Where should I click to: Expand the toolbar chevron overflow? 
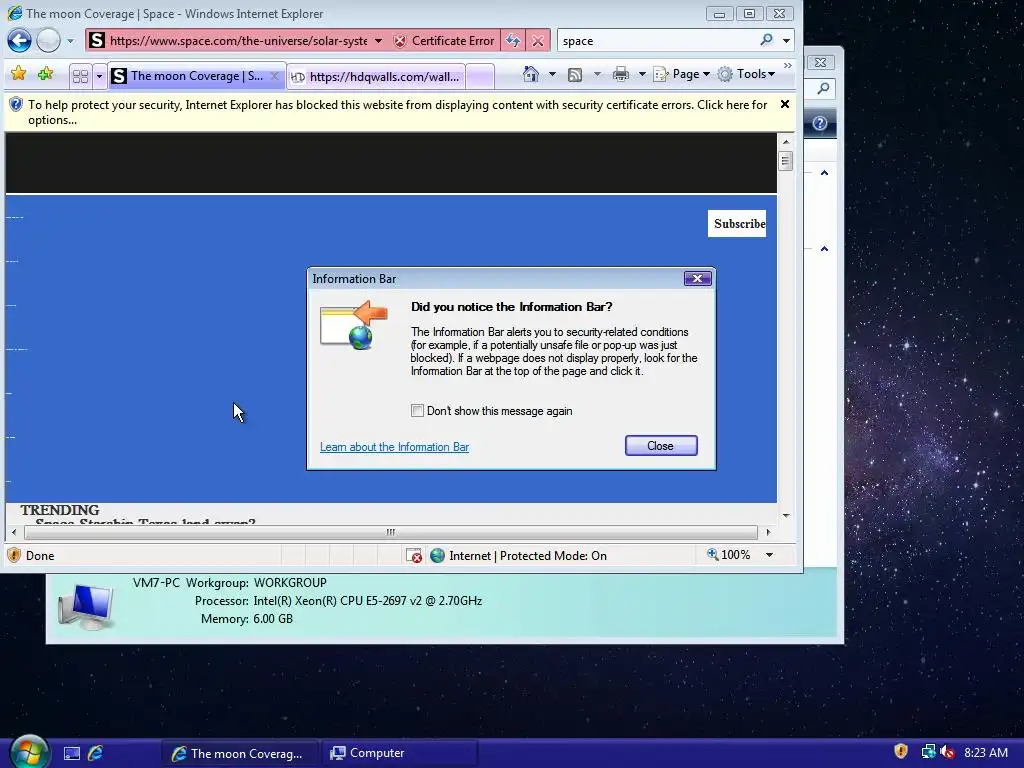coord(788,66)
